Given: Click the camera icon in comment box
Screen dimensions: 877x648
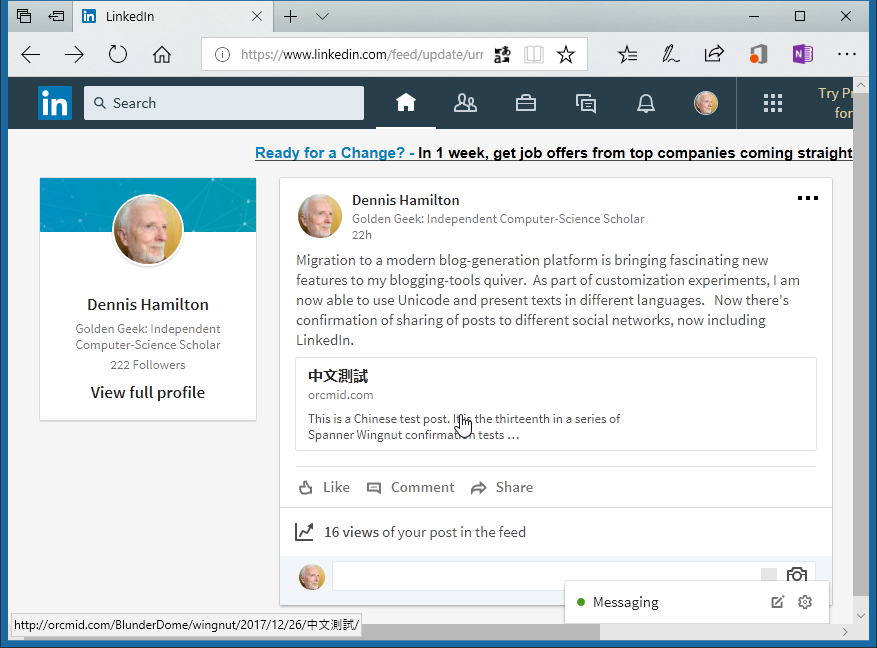Looking at the screenshot, I should click(796, 576).
